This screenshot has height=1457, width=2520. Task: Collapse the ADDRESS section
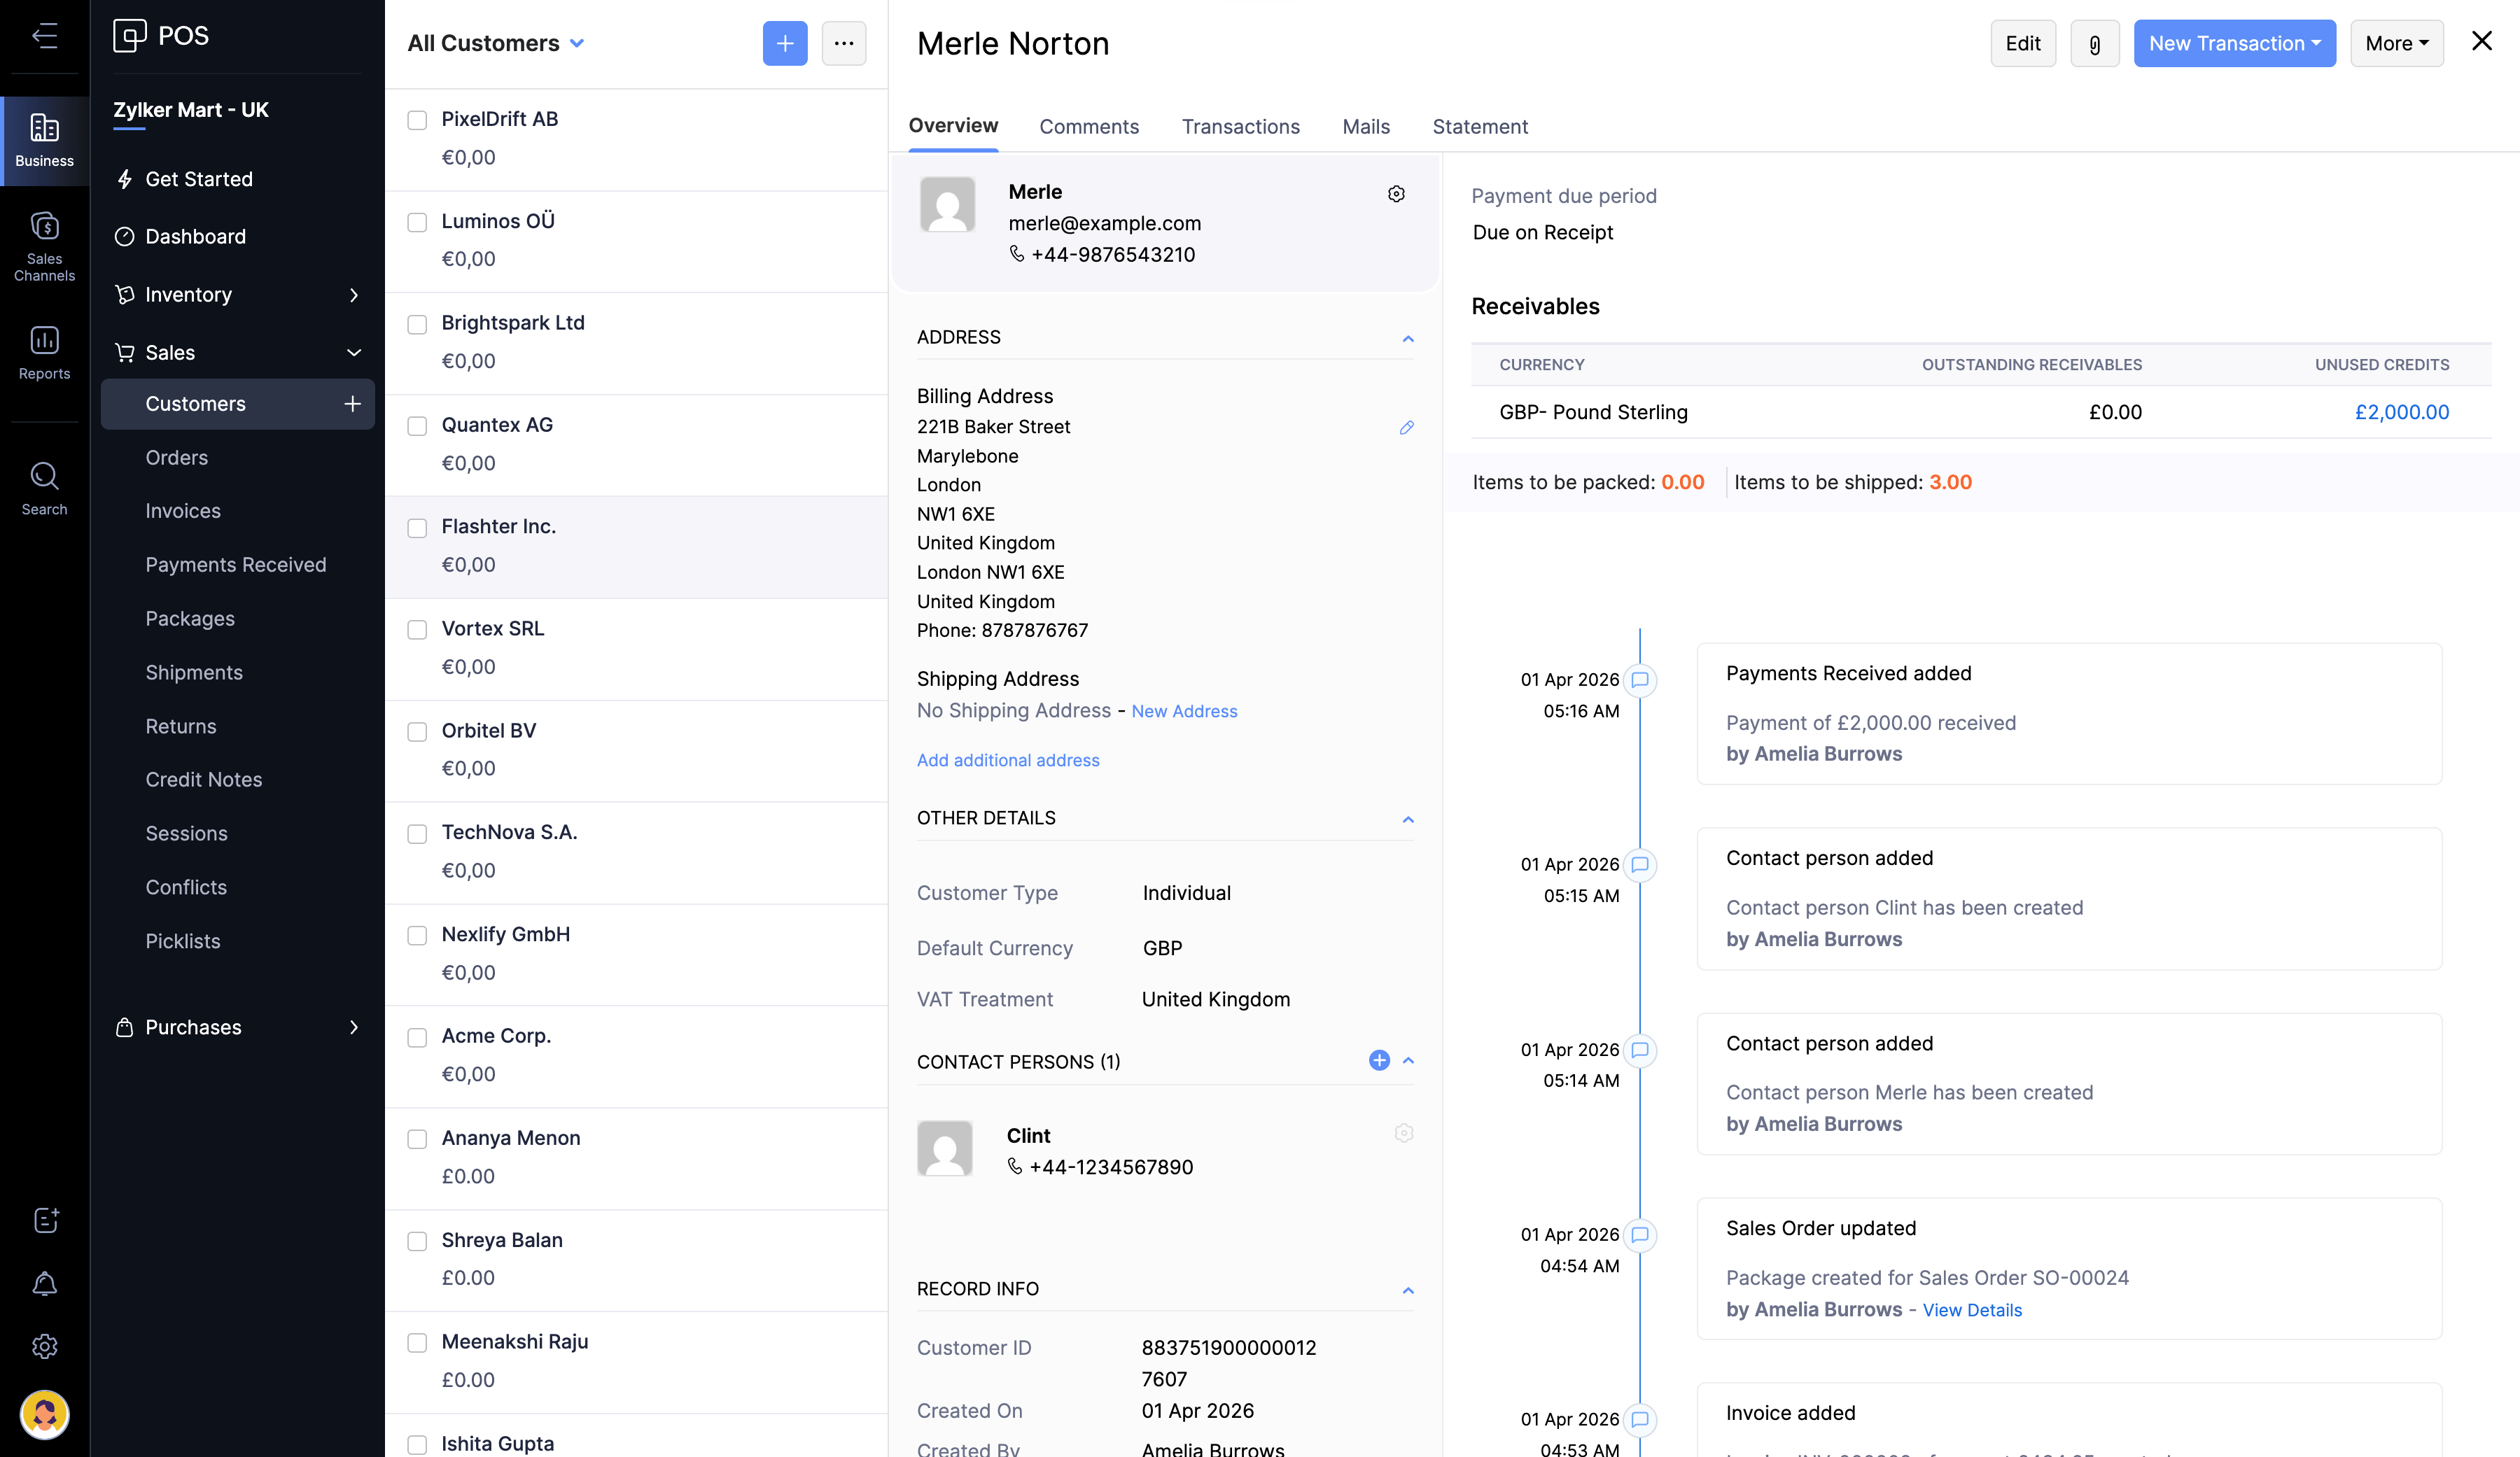(x=1408, y=338)
